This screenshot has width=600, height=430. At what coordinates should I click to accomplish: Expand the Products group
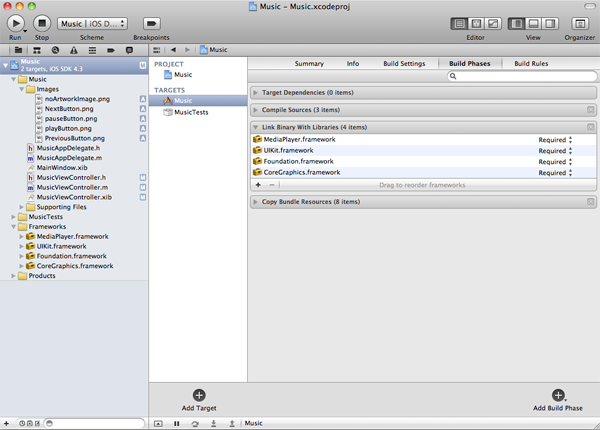click(x=14, y=276)
